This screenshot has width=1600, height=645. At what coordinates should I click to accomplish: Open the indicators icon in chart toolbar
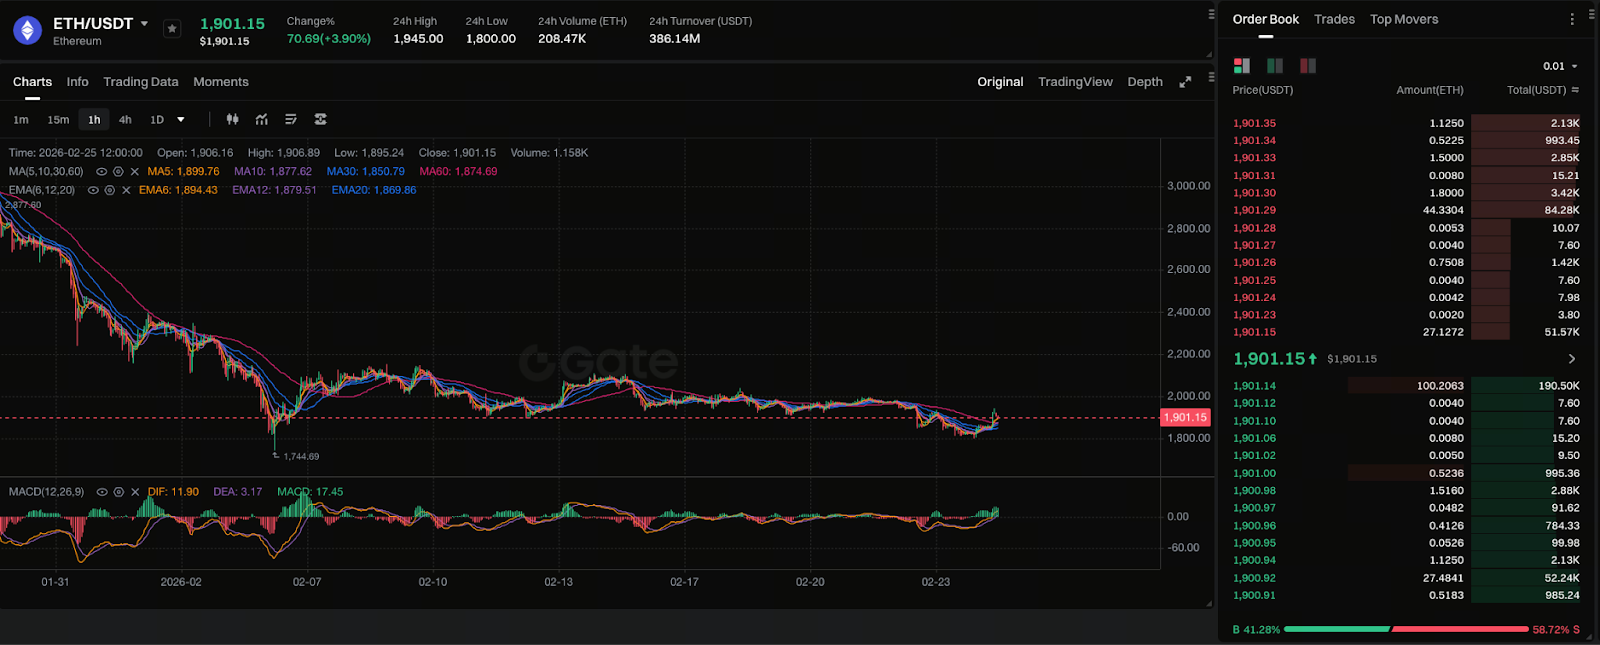click(x=262, y=119)
